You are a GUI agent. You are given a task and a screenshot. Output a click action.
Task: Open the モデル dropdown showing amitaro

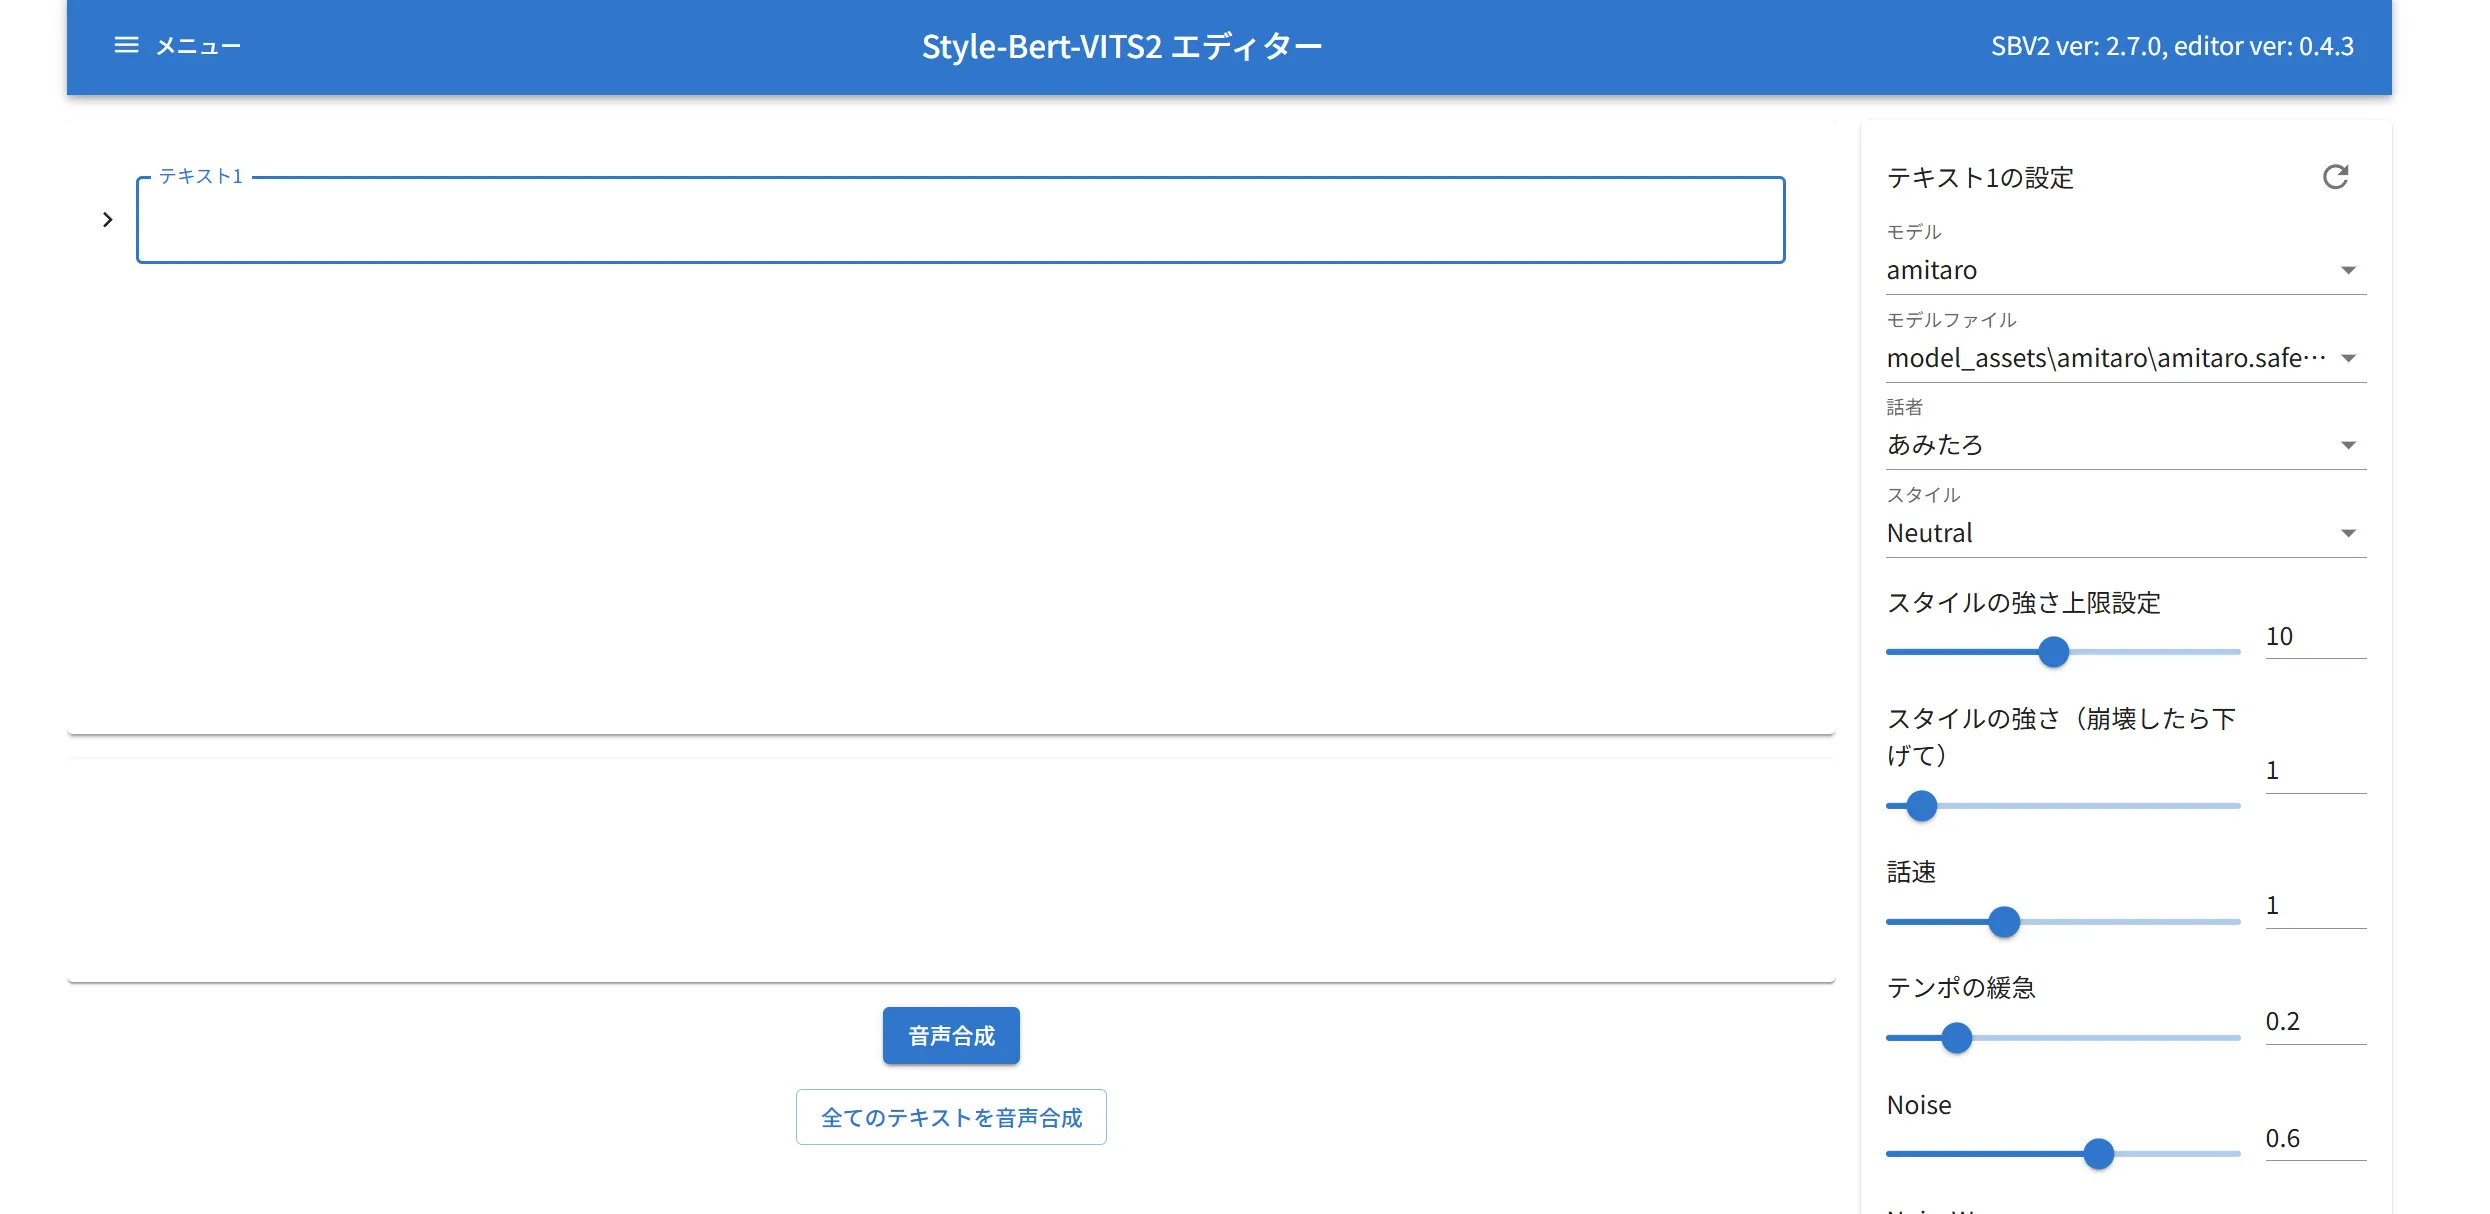2124,270
